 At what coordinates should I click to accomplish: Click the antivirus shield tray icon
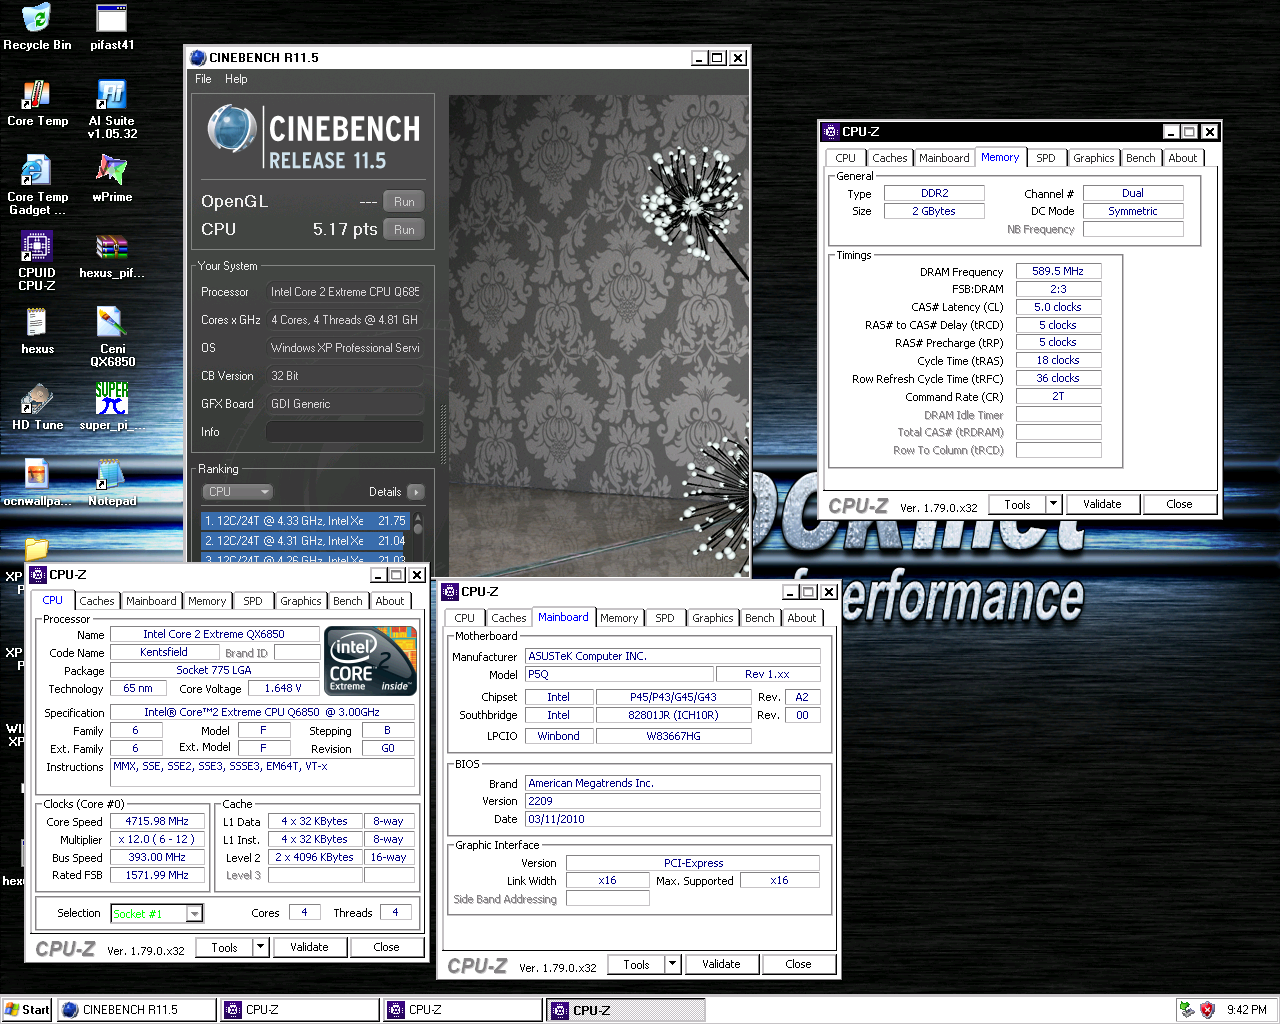point(1207,1010)
